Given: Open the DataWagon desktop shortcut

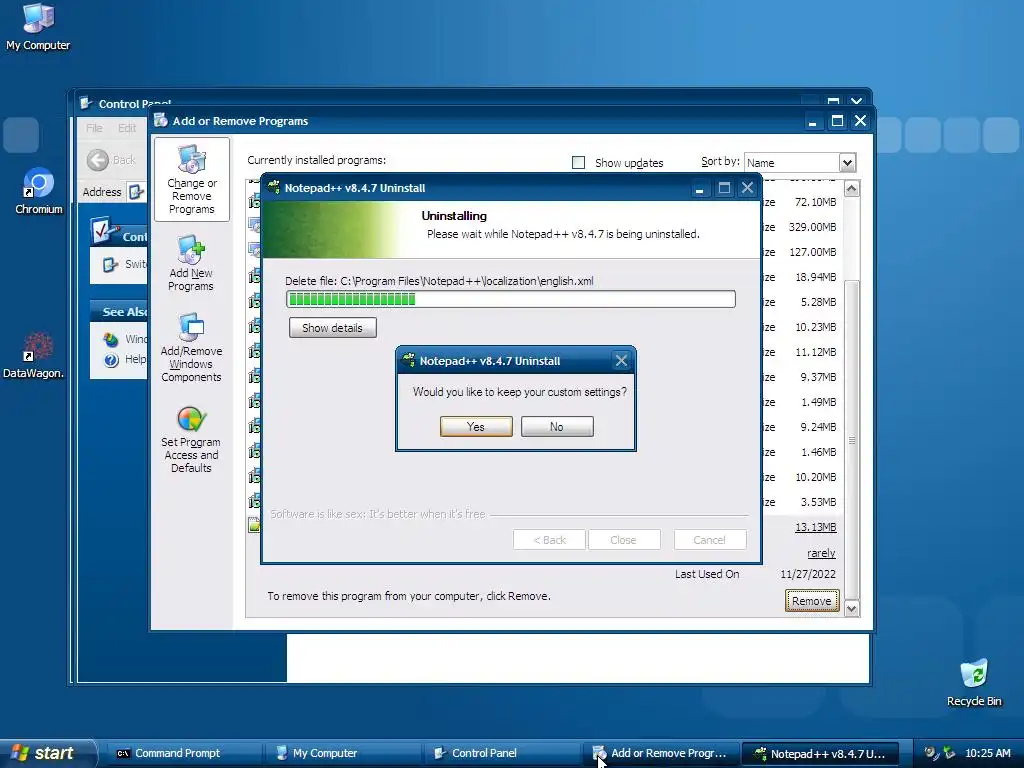Looking at the screenshot, I should [33, 356].
